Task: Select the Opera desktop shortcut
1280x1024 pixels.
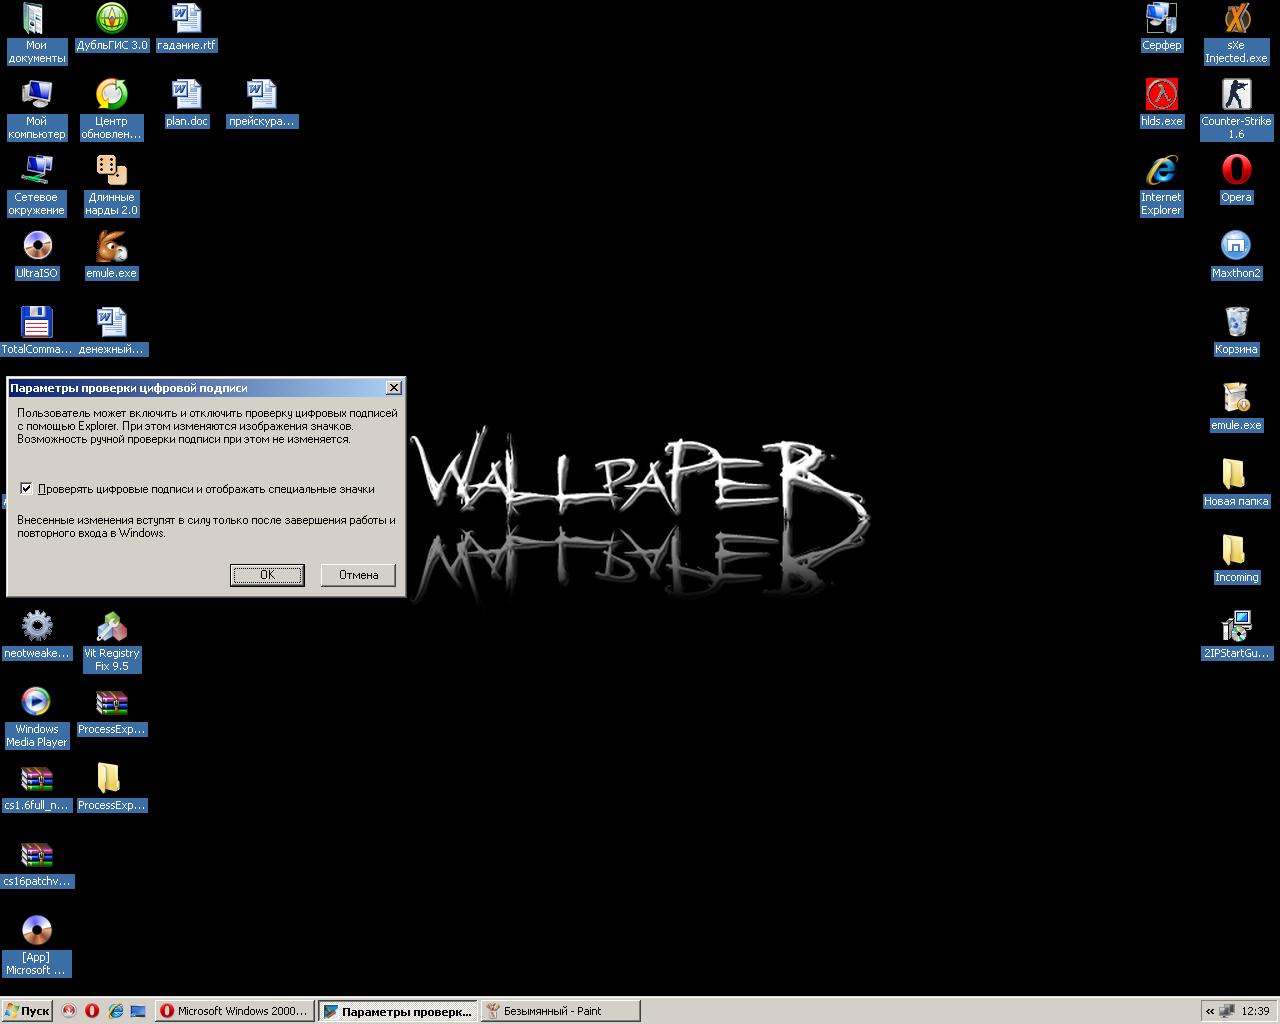Action: tap(1236, 171)
